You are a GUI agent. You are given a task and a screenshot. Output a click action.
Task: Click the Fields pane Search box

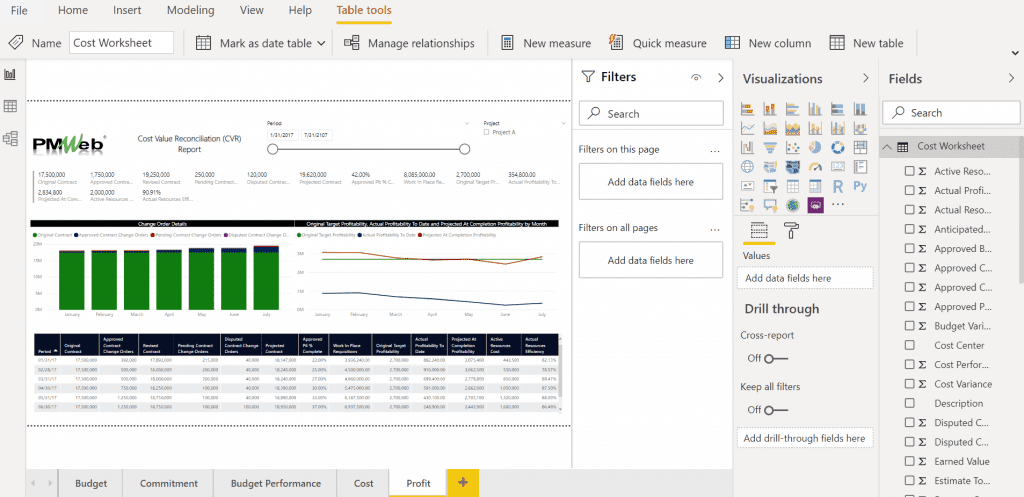[x=950, y=112]
